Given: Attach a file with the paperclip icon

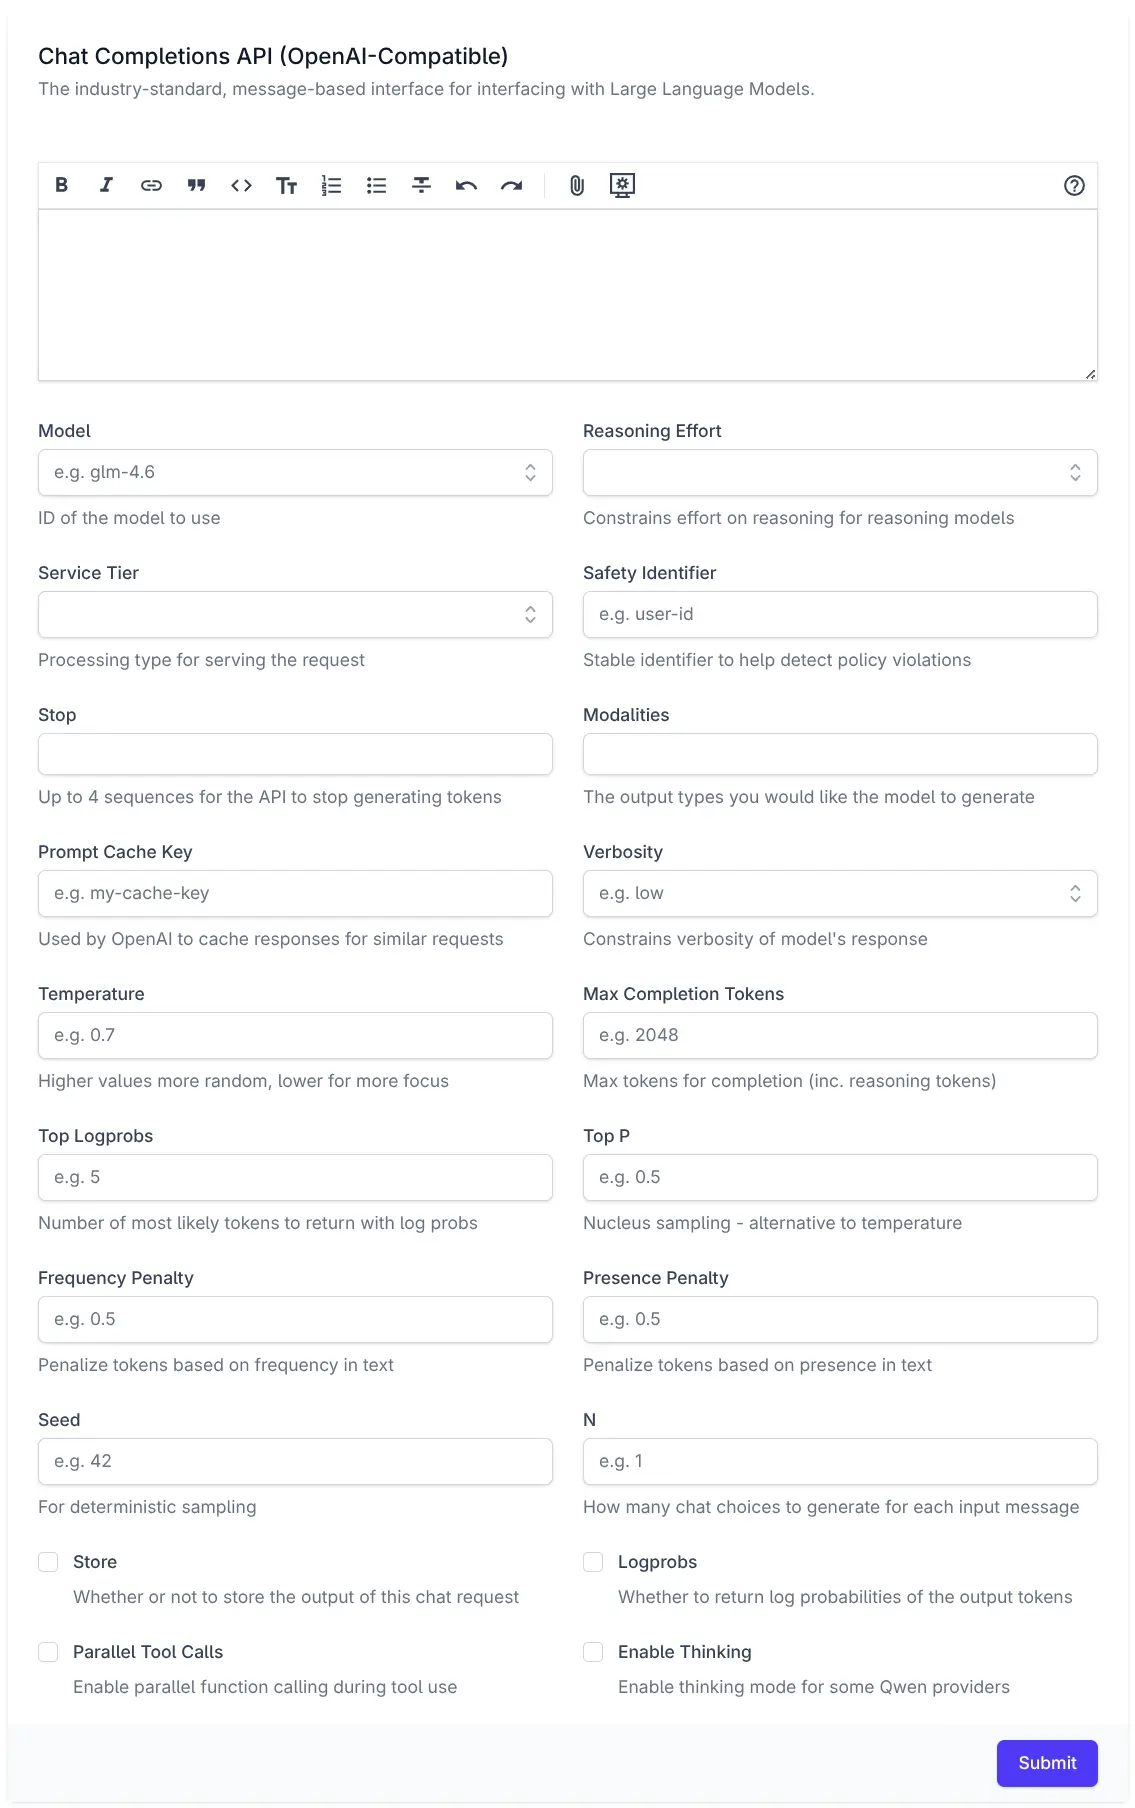Looking at the screenshot, I should coord(577,185).
